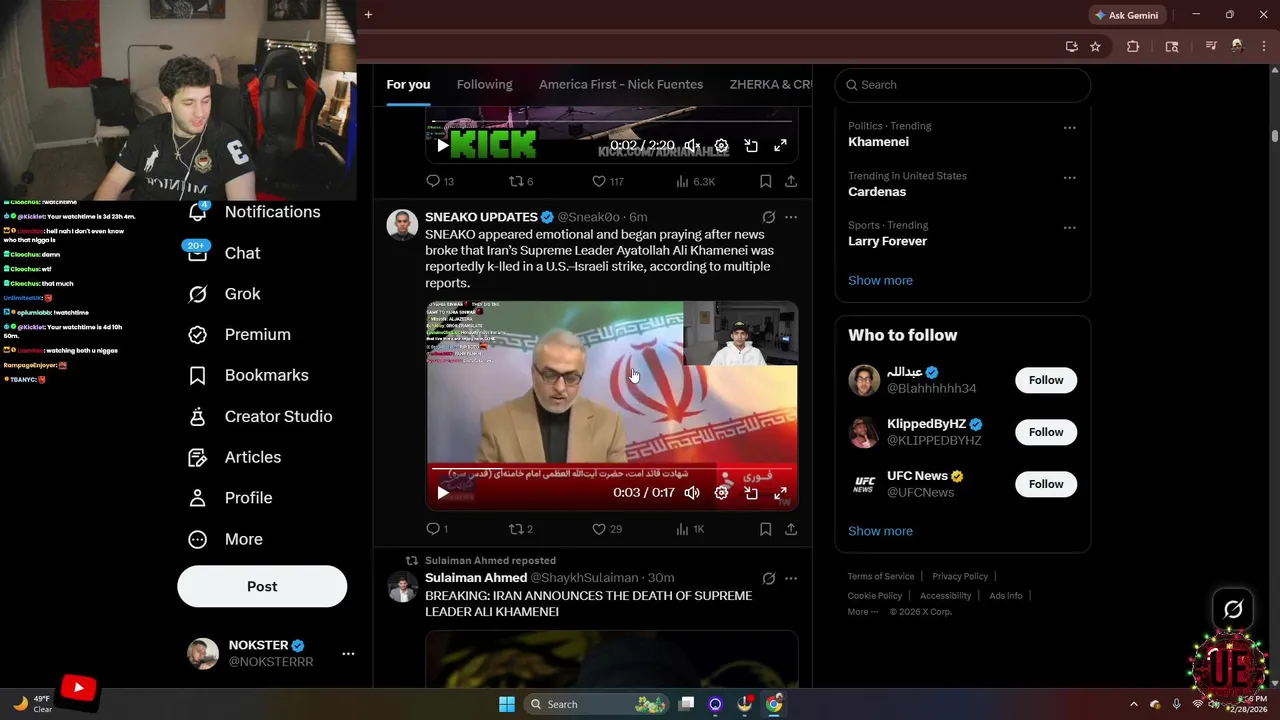The image size is (1280, 720).
Task: View analytics of SNEAKO UPDATES post
Action: pos(682,529)
